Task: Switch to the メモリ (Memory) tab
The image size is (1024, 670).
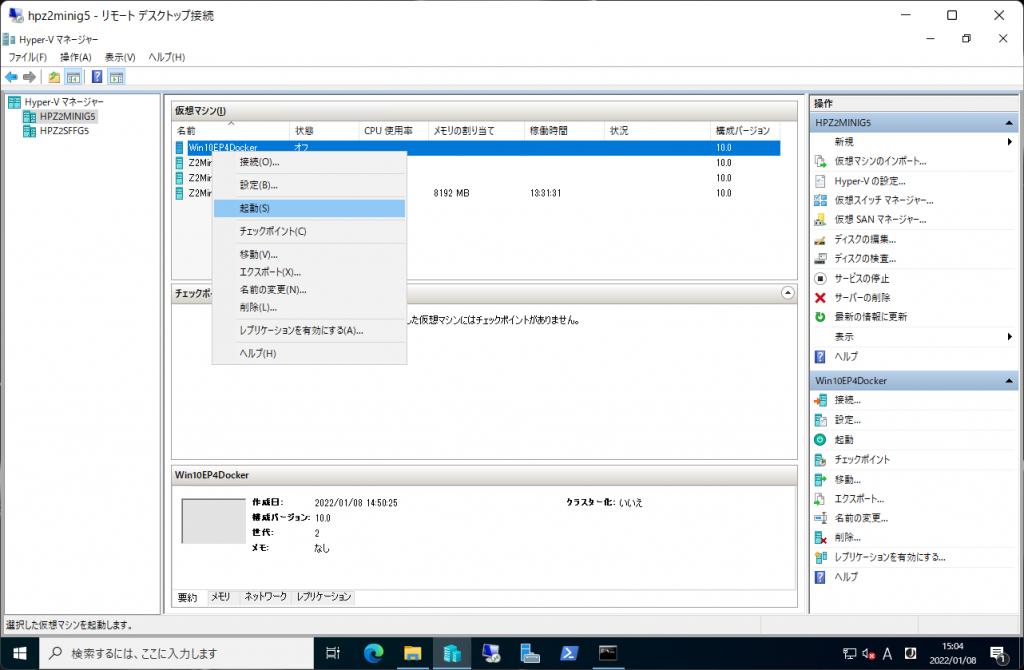Action: [220, 597]
